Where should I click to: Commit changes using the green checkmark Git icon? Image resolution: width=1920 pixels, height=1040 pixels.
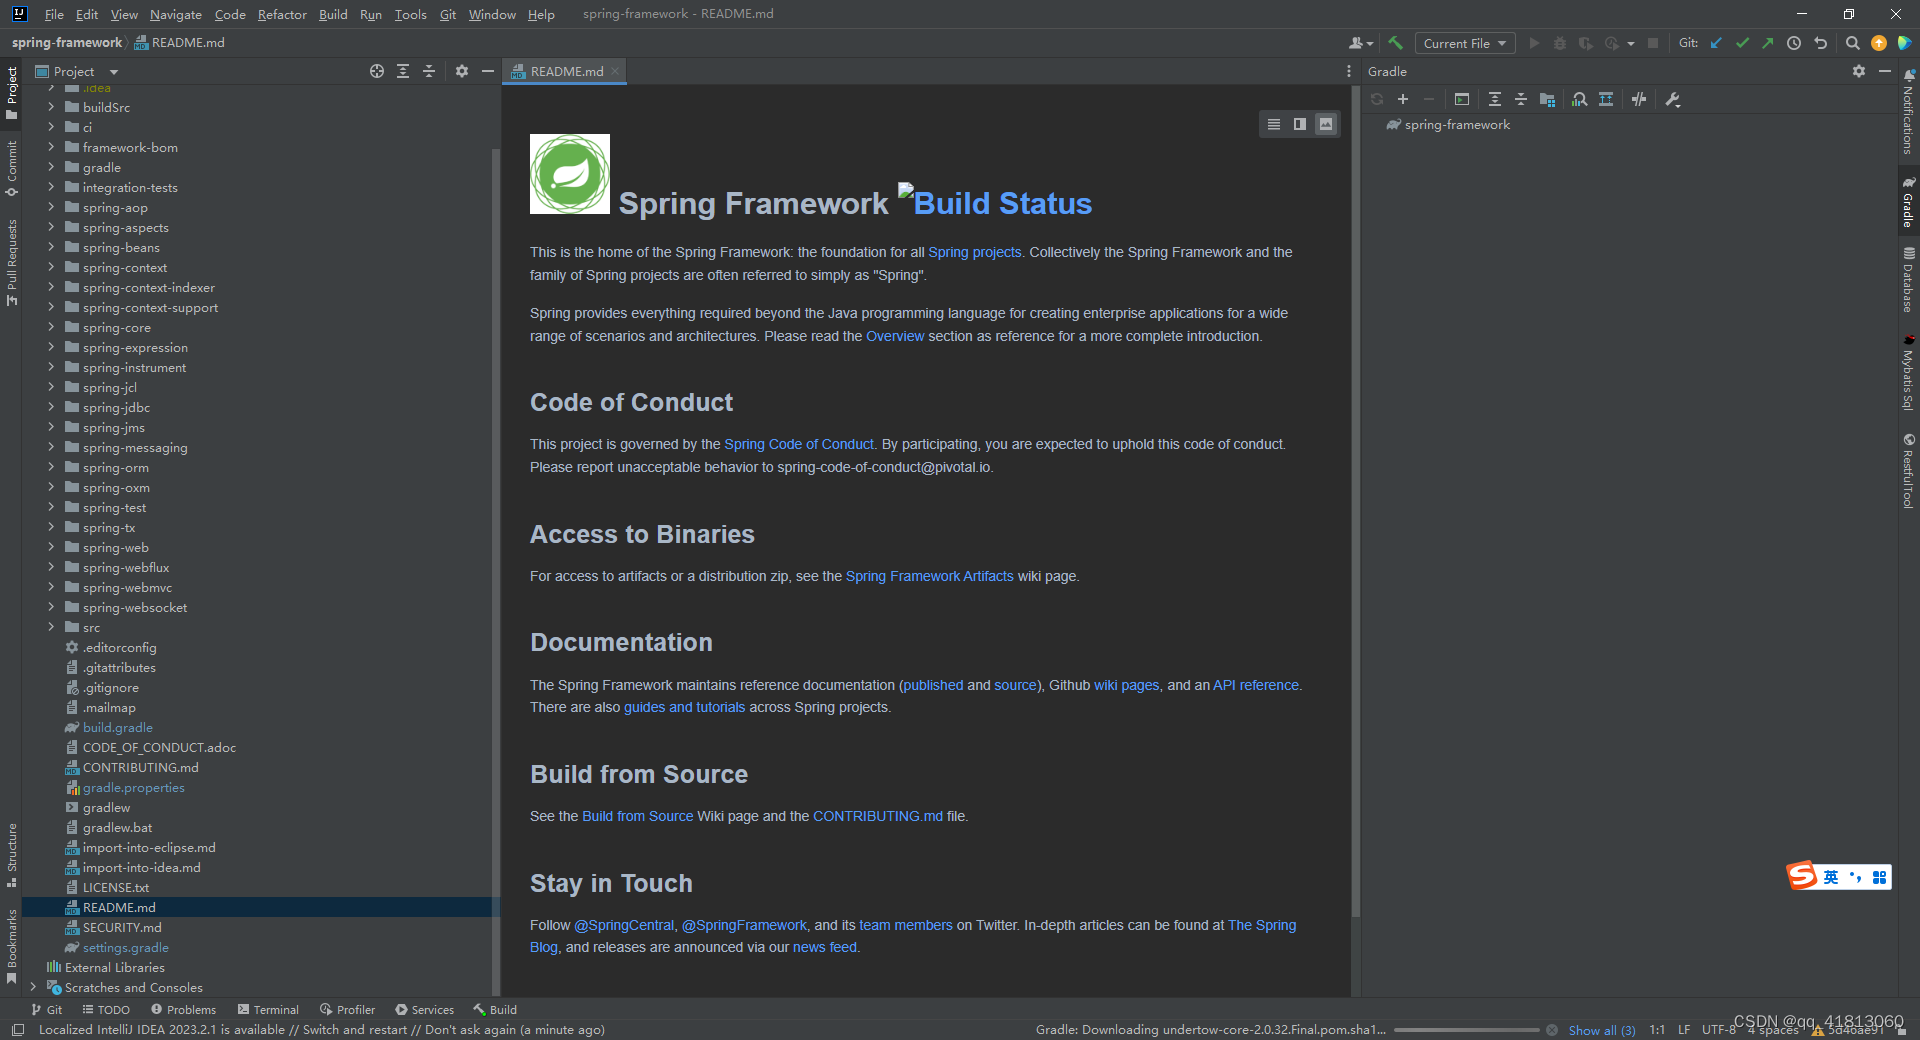click(1743, 43)
